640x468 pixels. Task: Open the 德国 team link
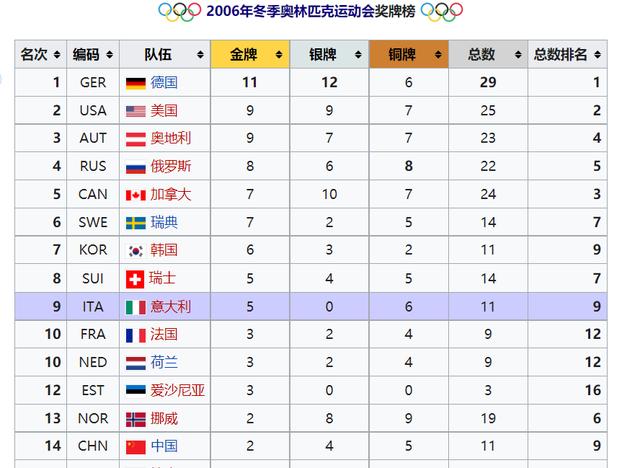coord(164,82)
